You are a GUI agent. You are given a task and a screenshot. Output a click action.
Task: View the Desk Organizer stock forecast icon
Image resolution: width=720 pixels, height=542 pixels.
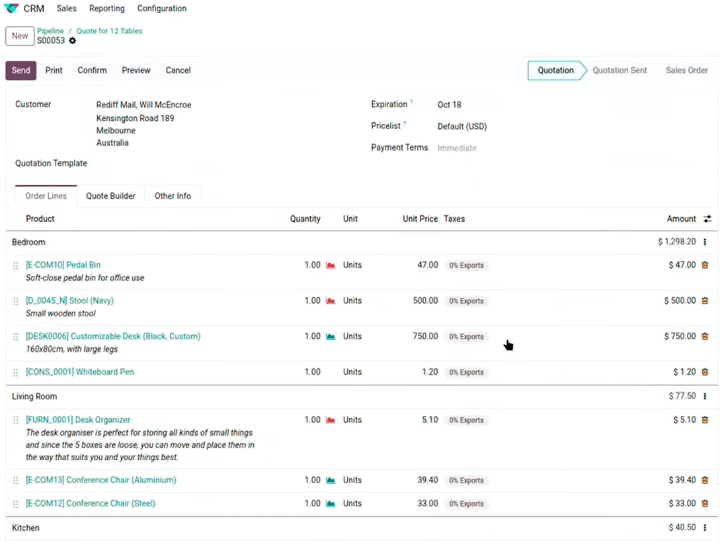click(330, 420)
